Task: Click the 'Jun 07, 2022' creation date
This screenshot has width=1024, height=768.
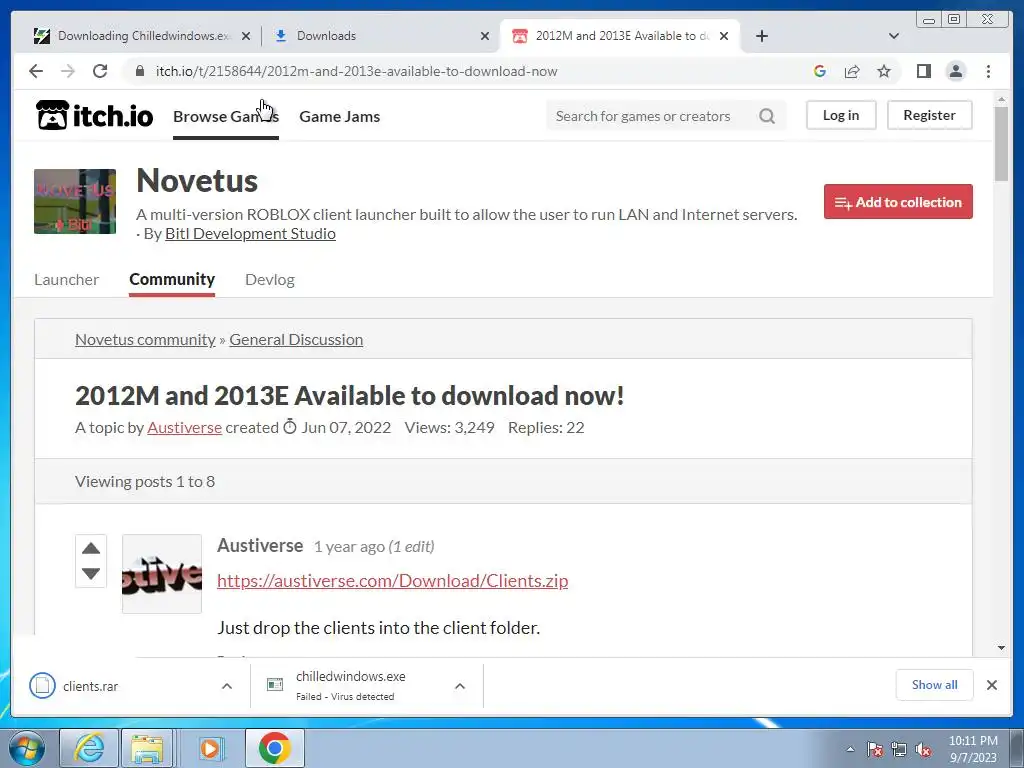Action: pyautogui.click(x=346, y=428)
